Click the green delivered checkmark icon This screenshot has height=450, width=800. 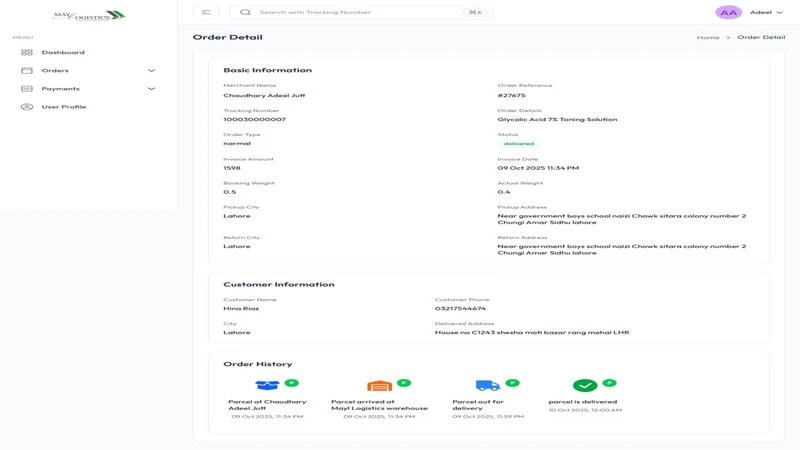(x=585, y=385)
